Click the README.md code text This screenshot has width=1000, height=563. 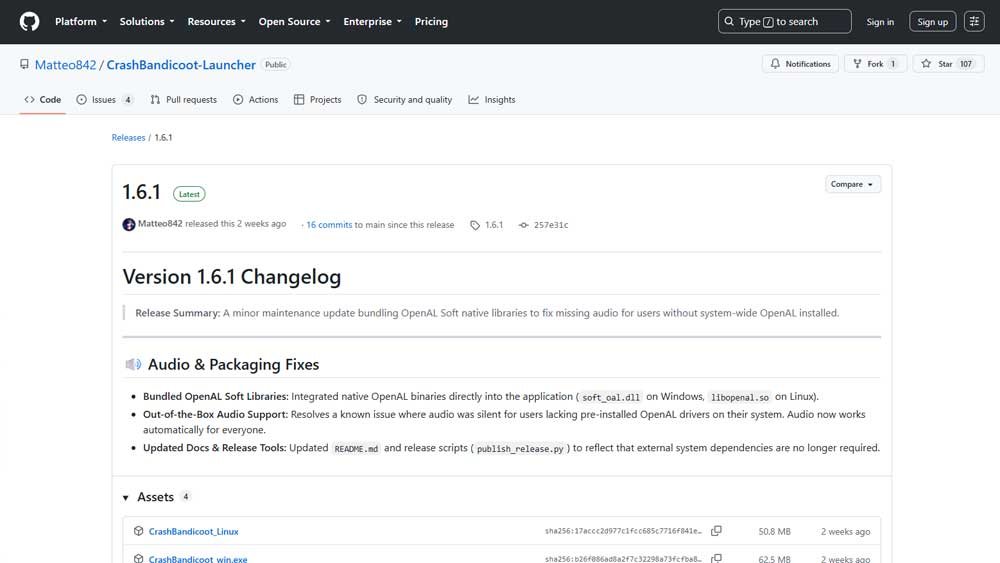356,449
